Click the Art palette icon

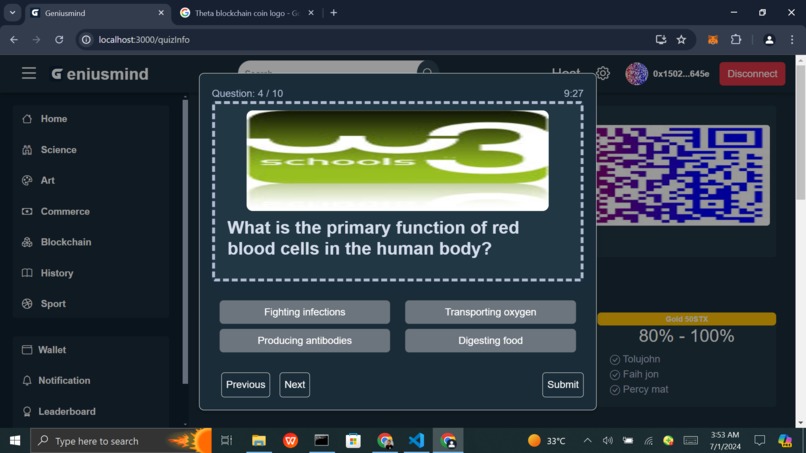coord(27,180)
